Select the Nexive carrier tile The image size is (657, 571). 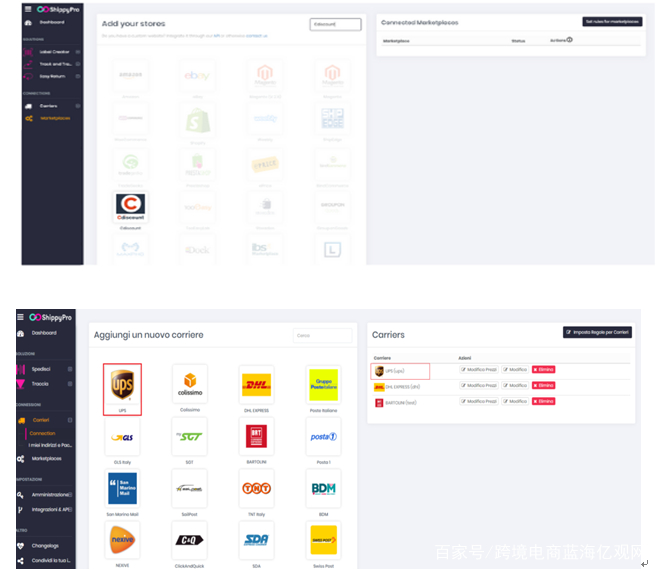click(x=122, y=540)
